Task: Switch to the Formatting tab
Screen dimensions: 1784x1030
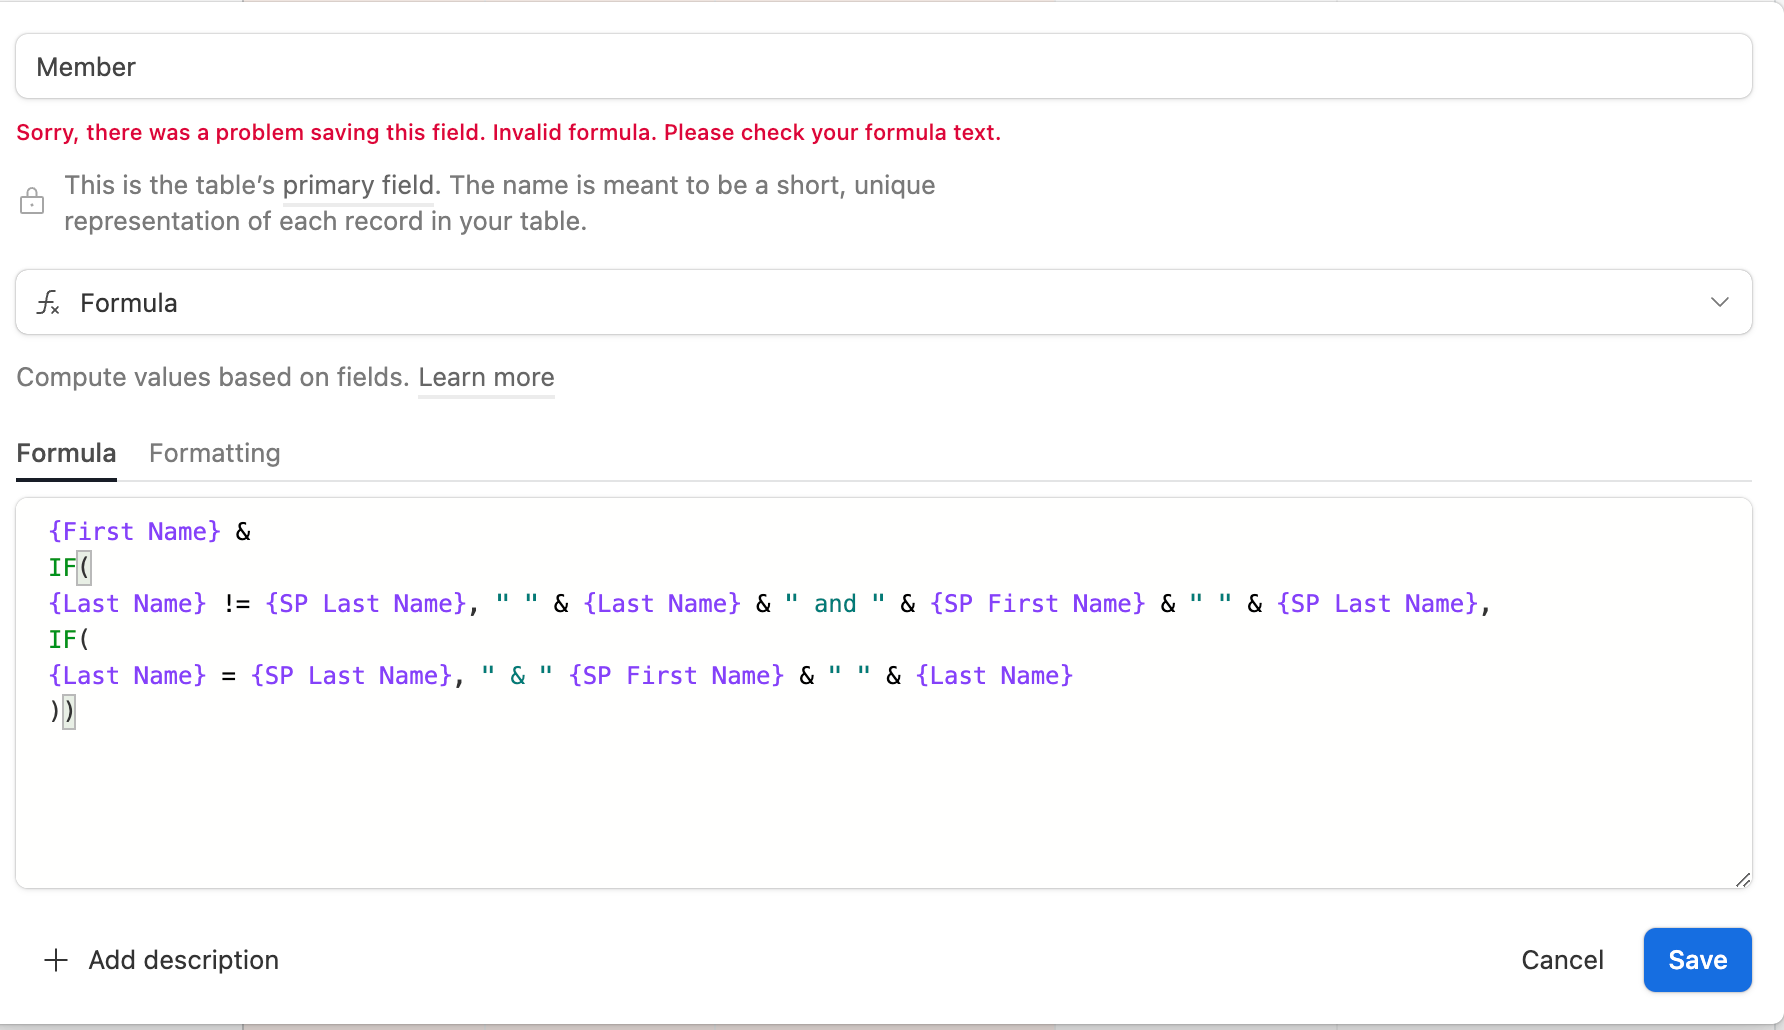Action: pyautogui.click(x=214, y=453)
